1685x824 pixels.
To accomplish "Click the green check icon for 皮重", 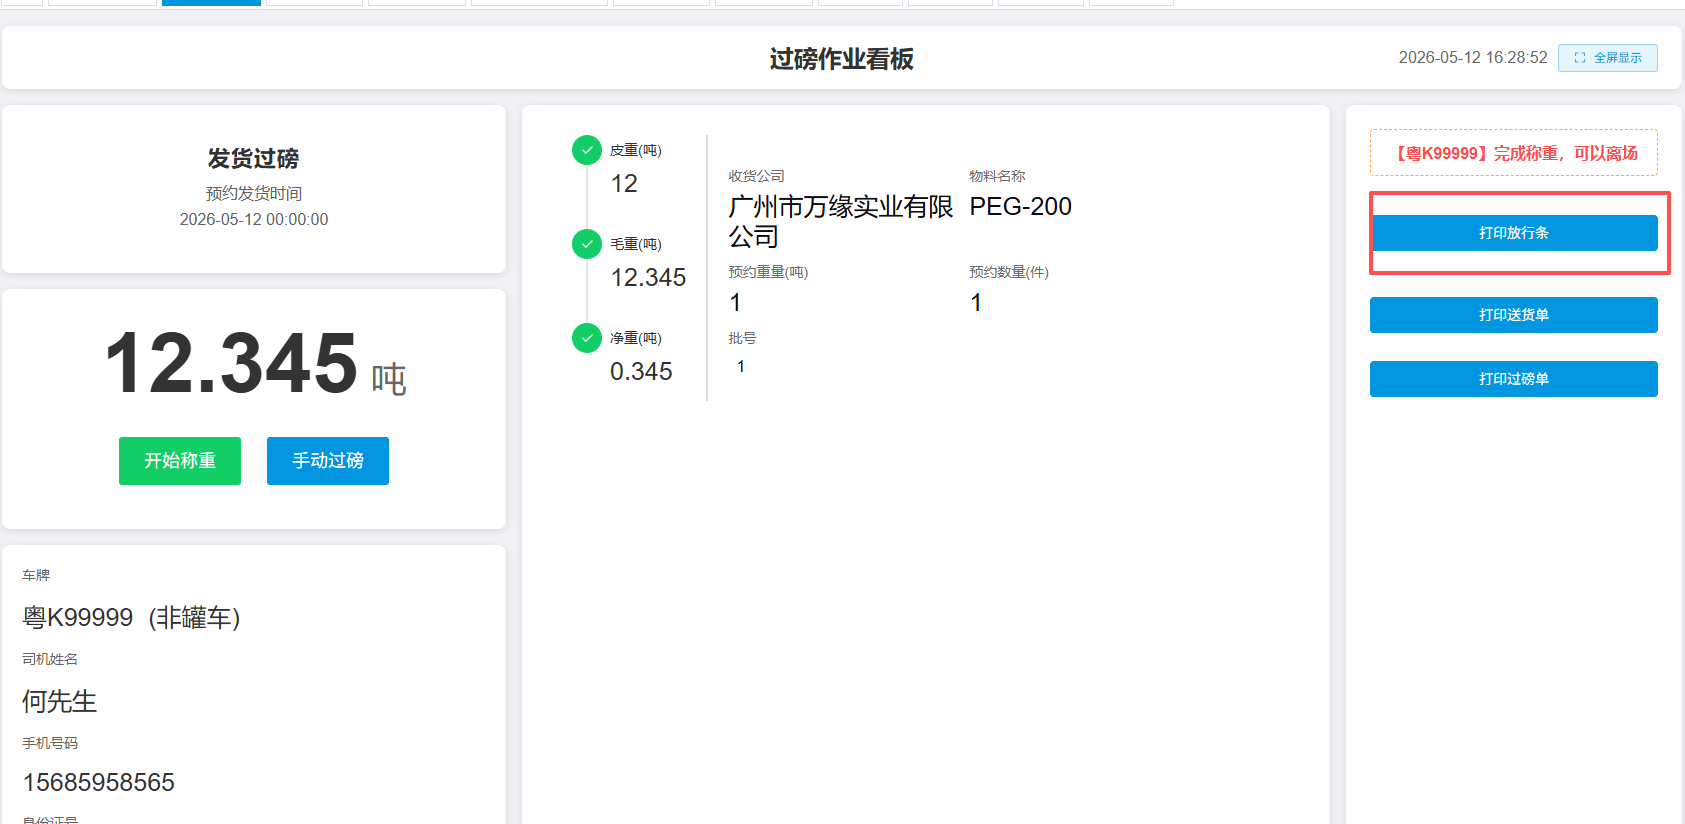I will [587, 150].
